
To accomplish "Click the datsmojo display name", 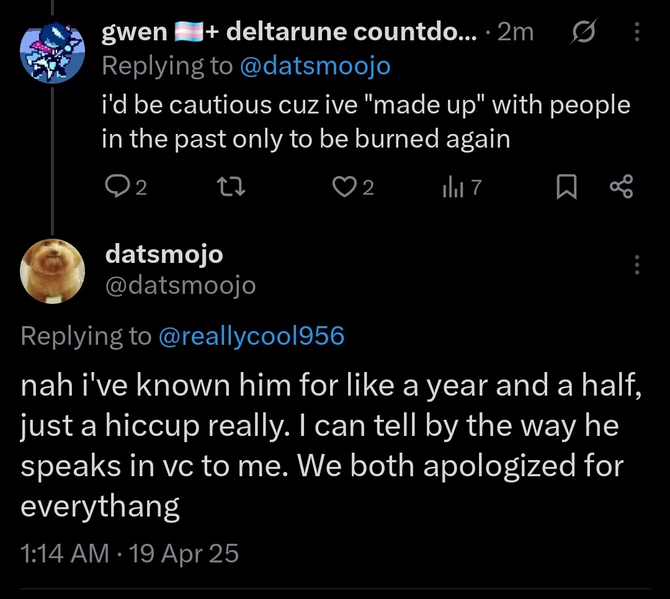I will [164, 254].
